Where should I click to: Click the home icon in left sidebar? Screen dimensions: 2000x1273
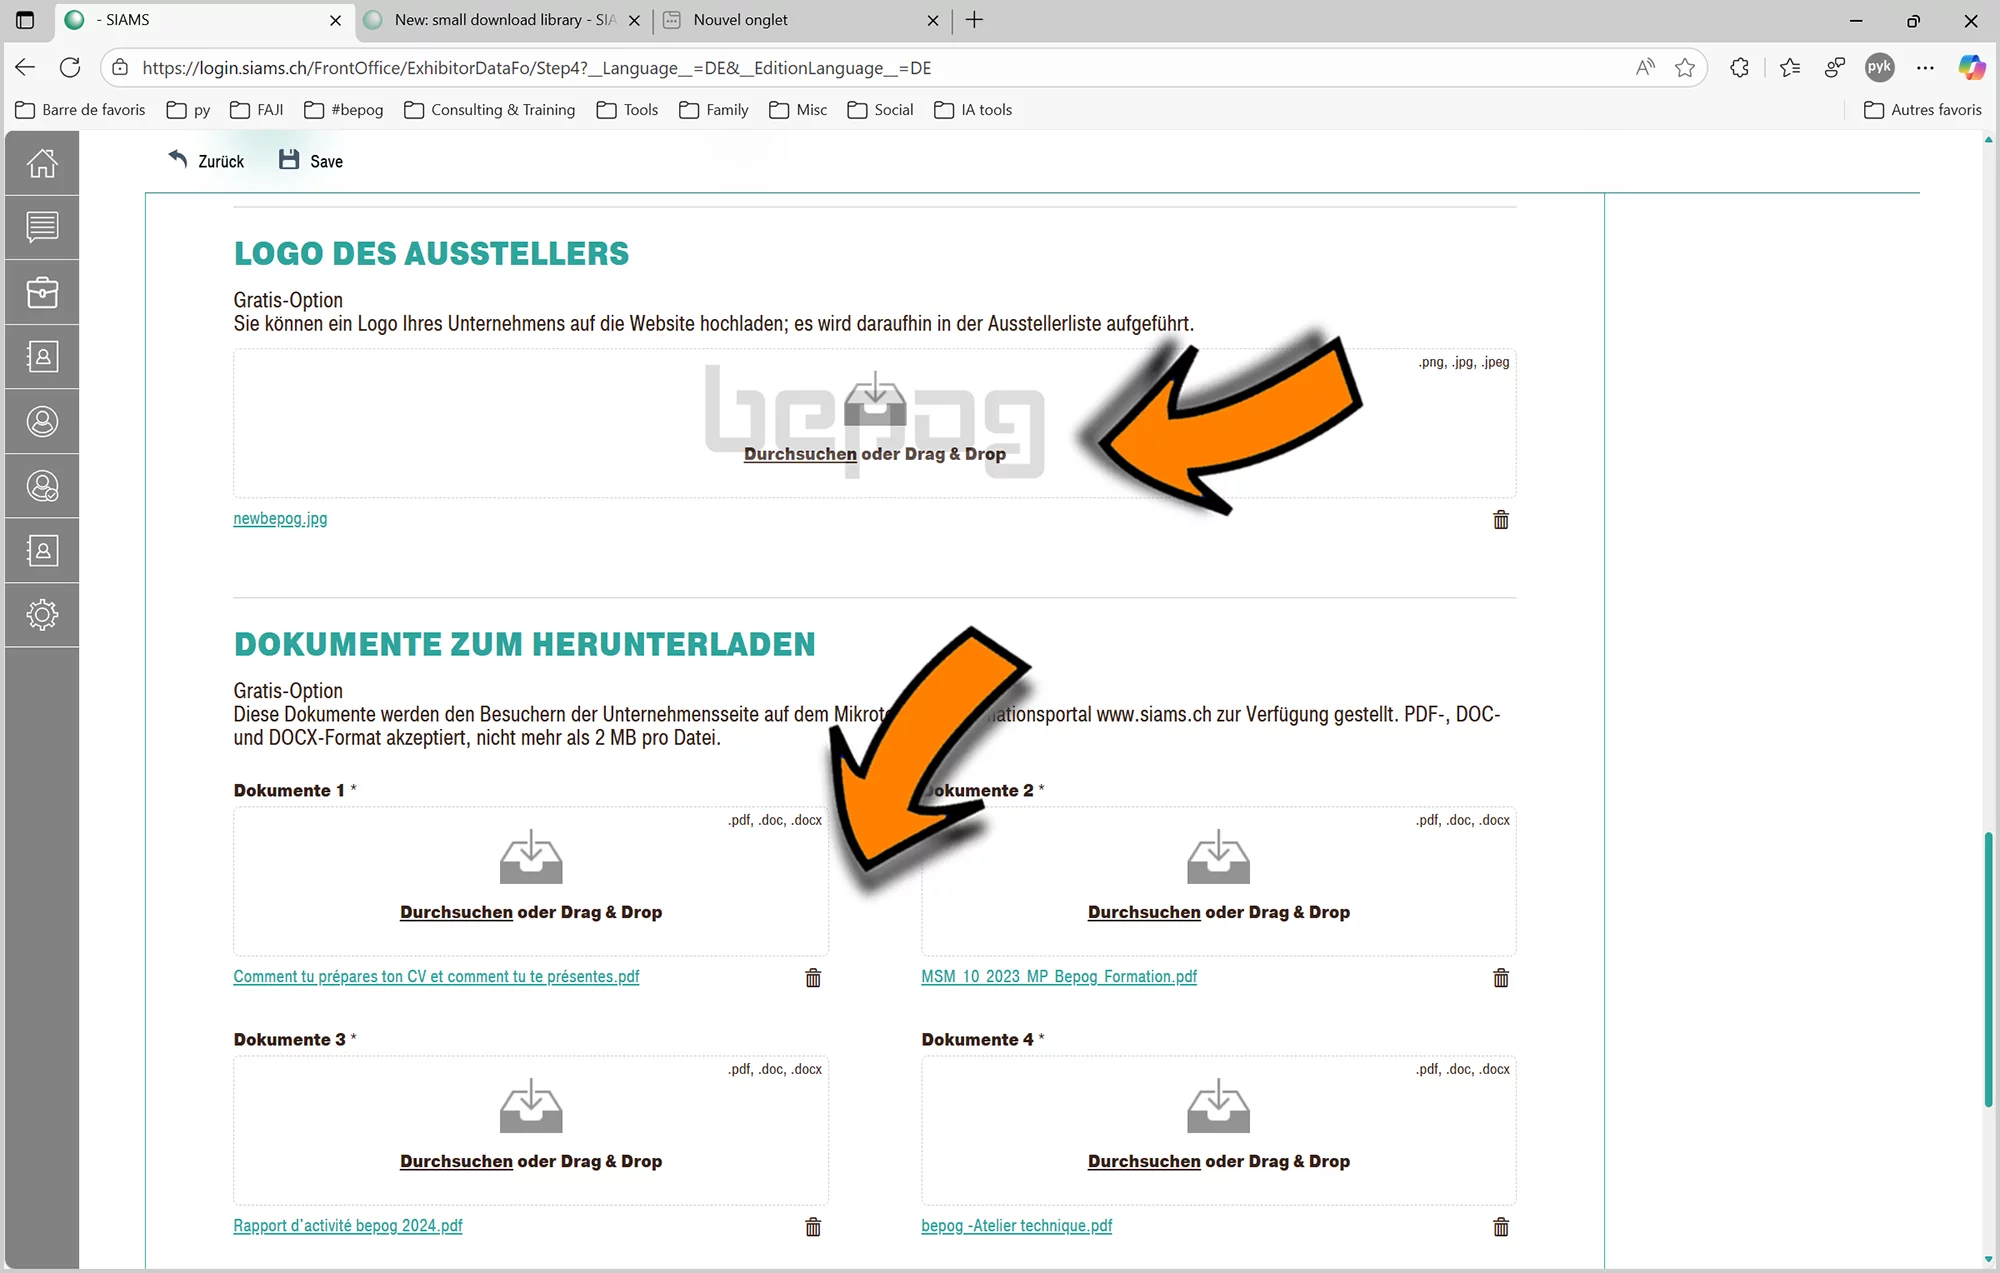42,163
